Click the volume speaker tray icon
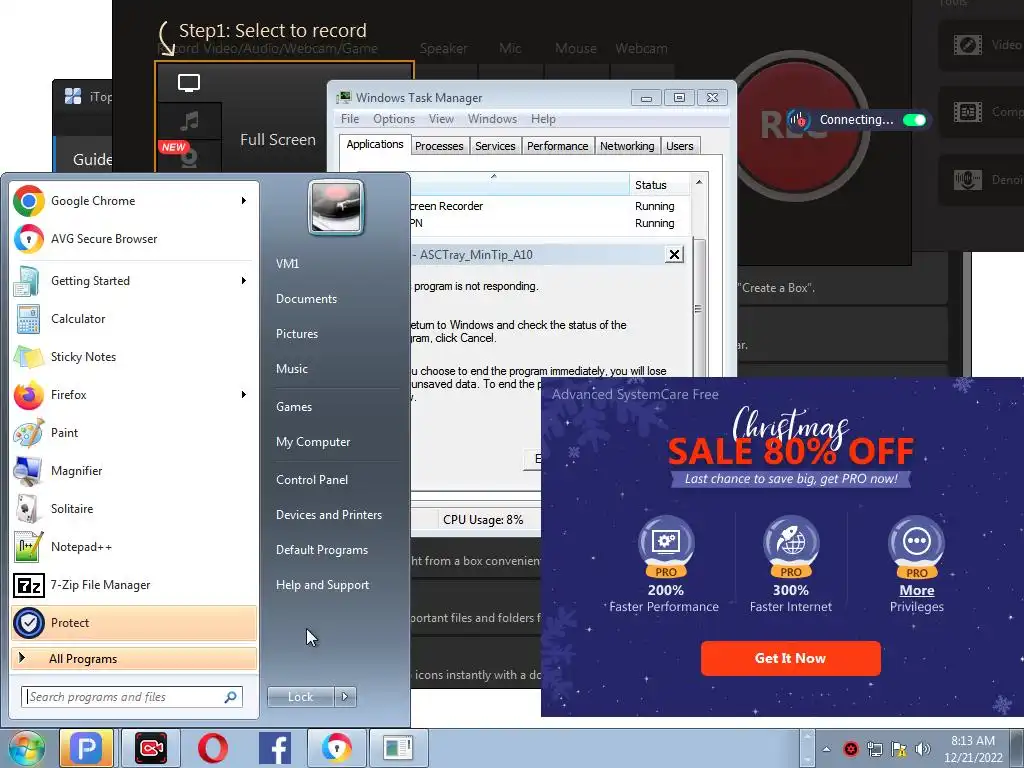 [923, 749]
